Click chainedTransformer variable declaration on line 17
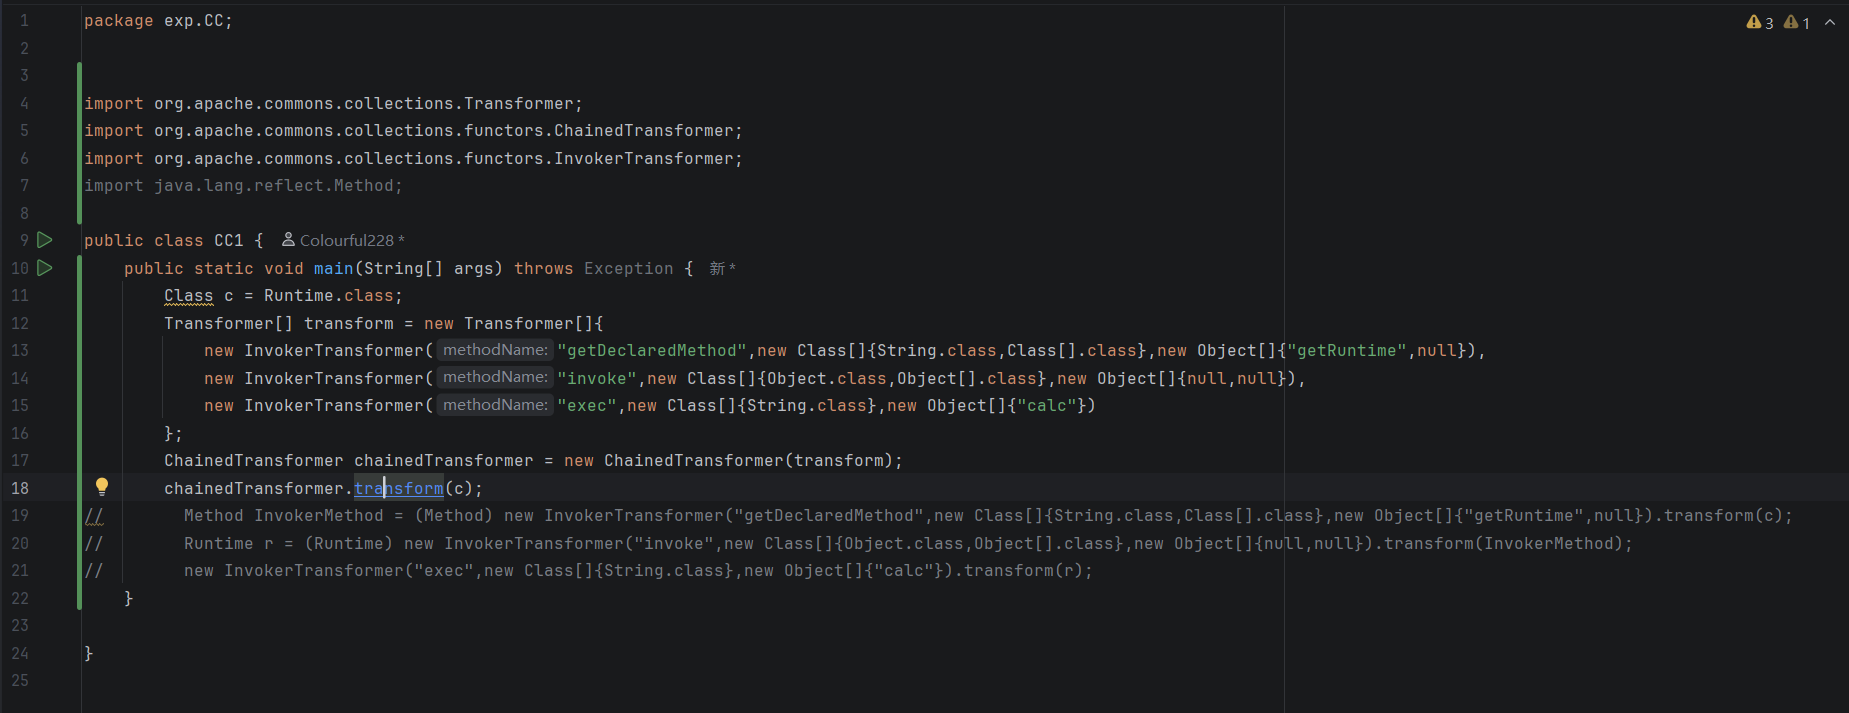 click(x=444, y=461)
